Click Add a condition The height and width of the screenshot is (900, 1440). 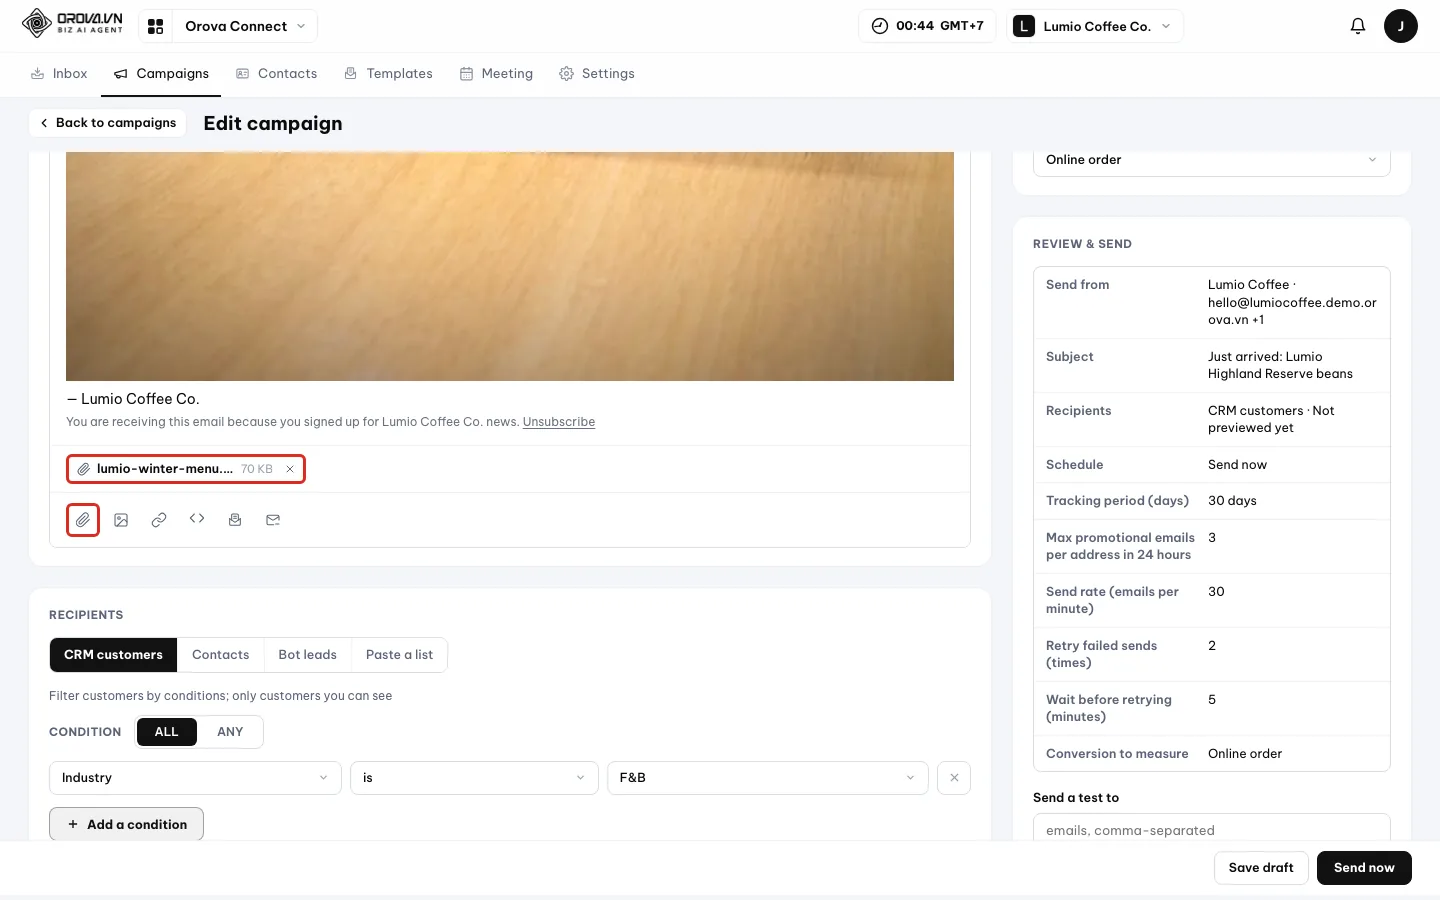coord(126,825)
